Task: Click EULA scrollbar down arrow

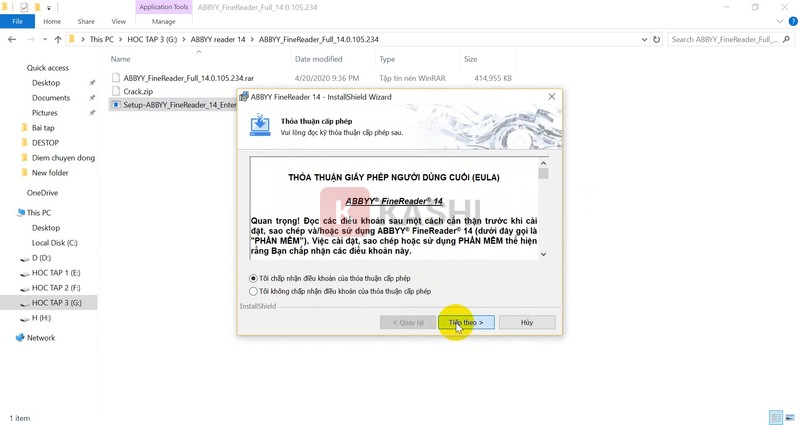Action: [x=544, y=254]
